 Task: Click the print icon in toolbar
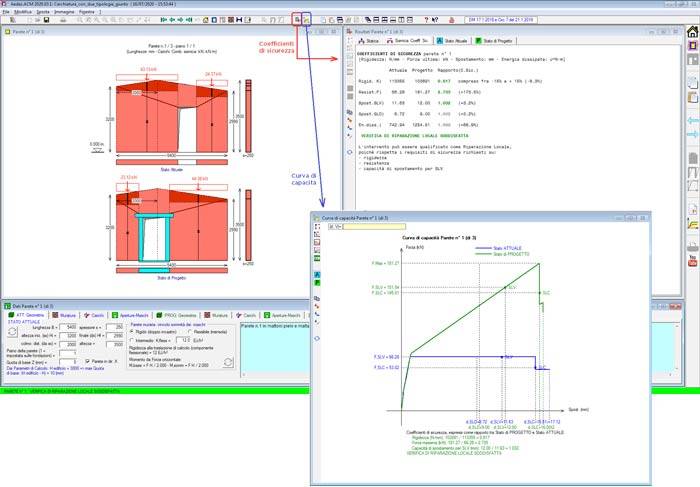point(63,20)
